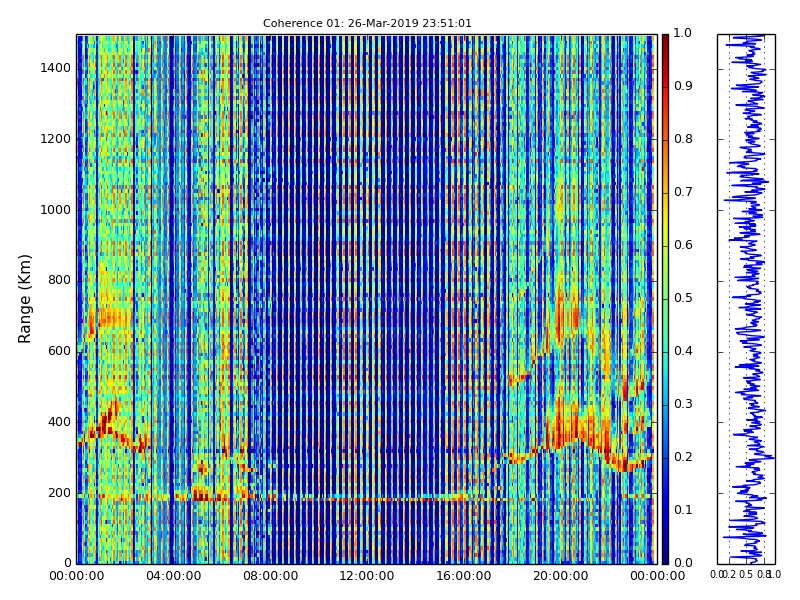This screenshot has height=600, width=800.
Task: Click the blue coherence profile line plot
Action: (746, 299)
